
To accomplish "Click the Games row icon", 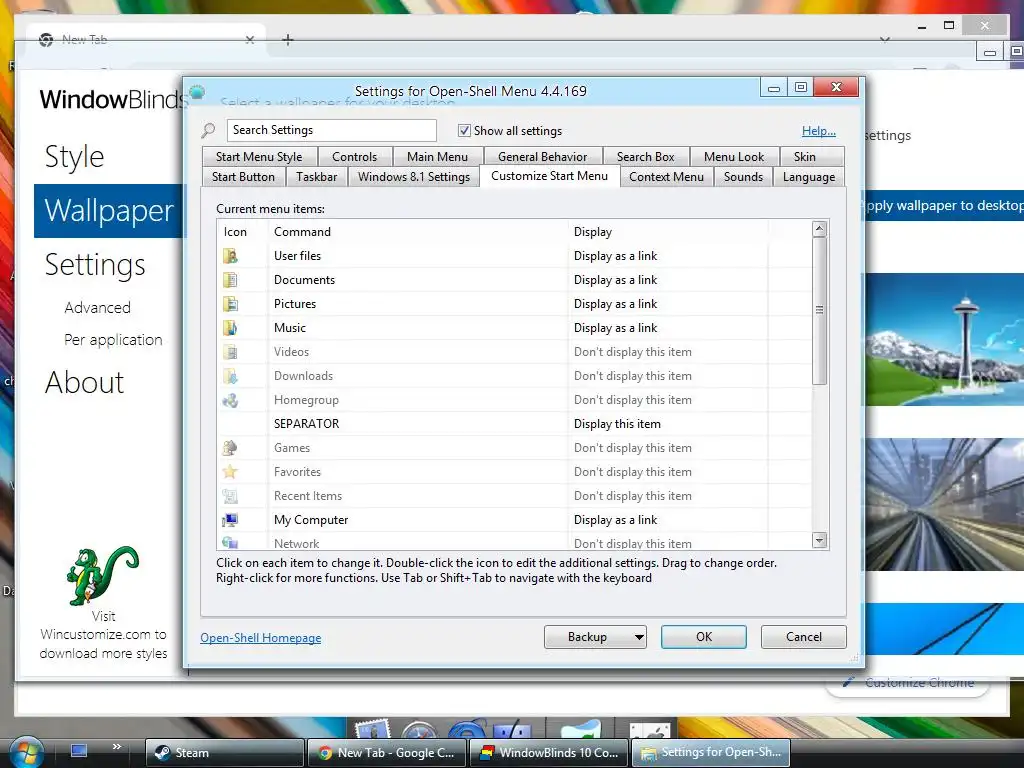I will (x=230, y=448).
